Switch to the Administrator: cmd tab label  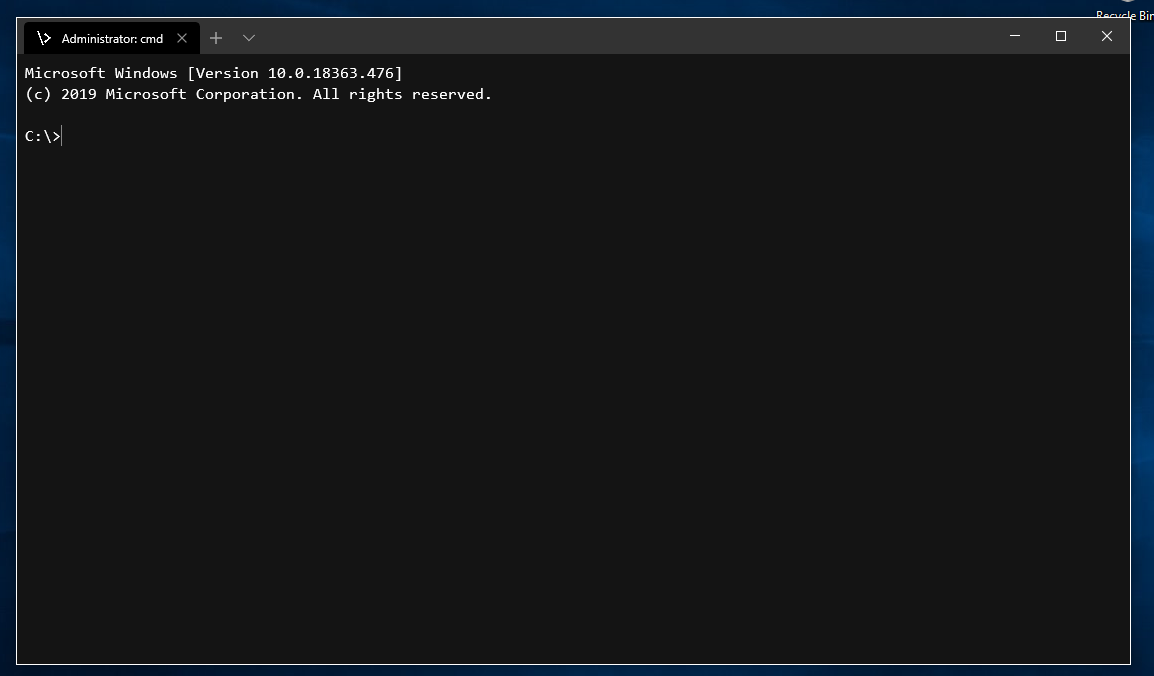[x=112, y=38]
